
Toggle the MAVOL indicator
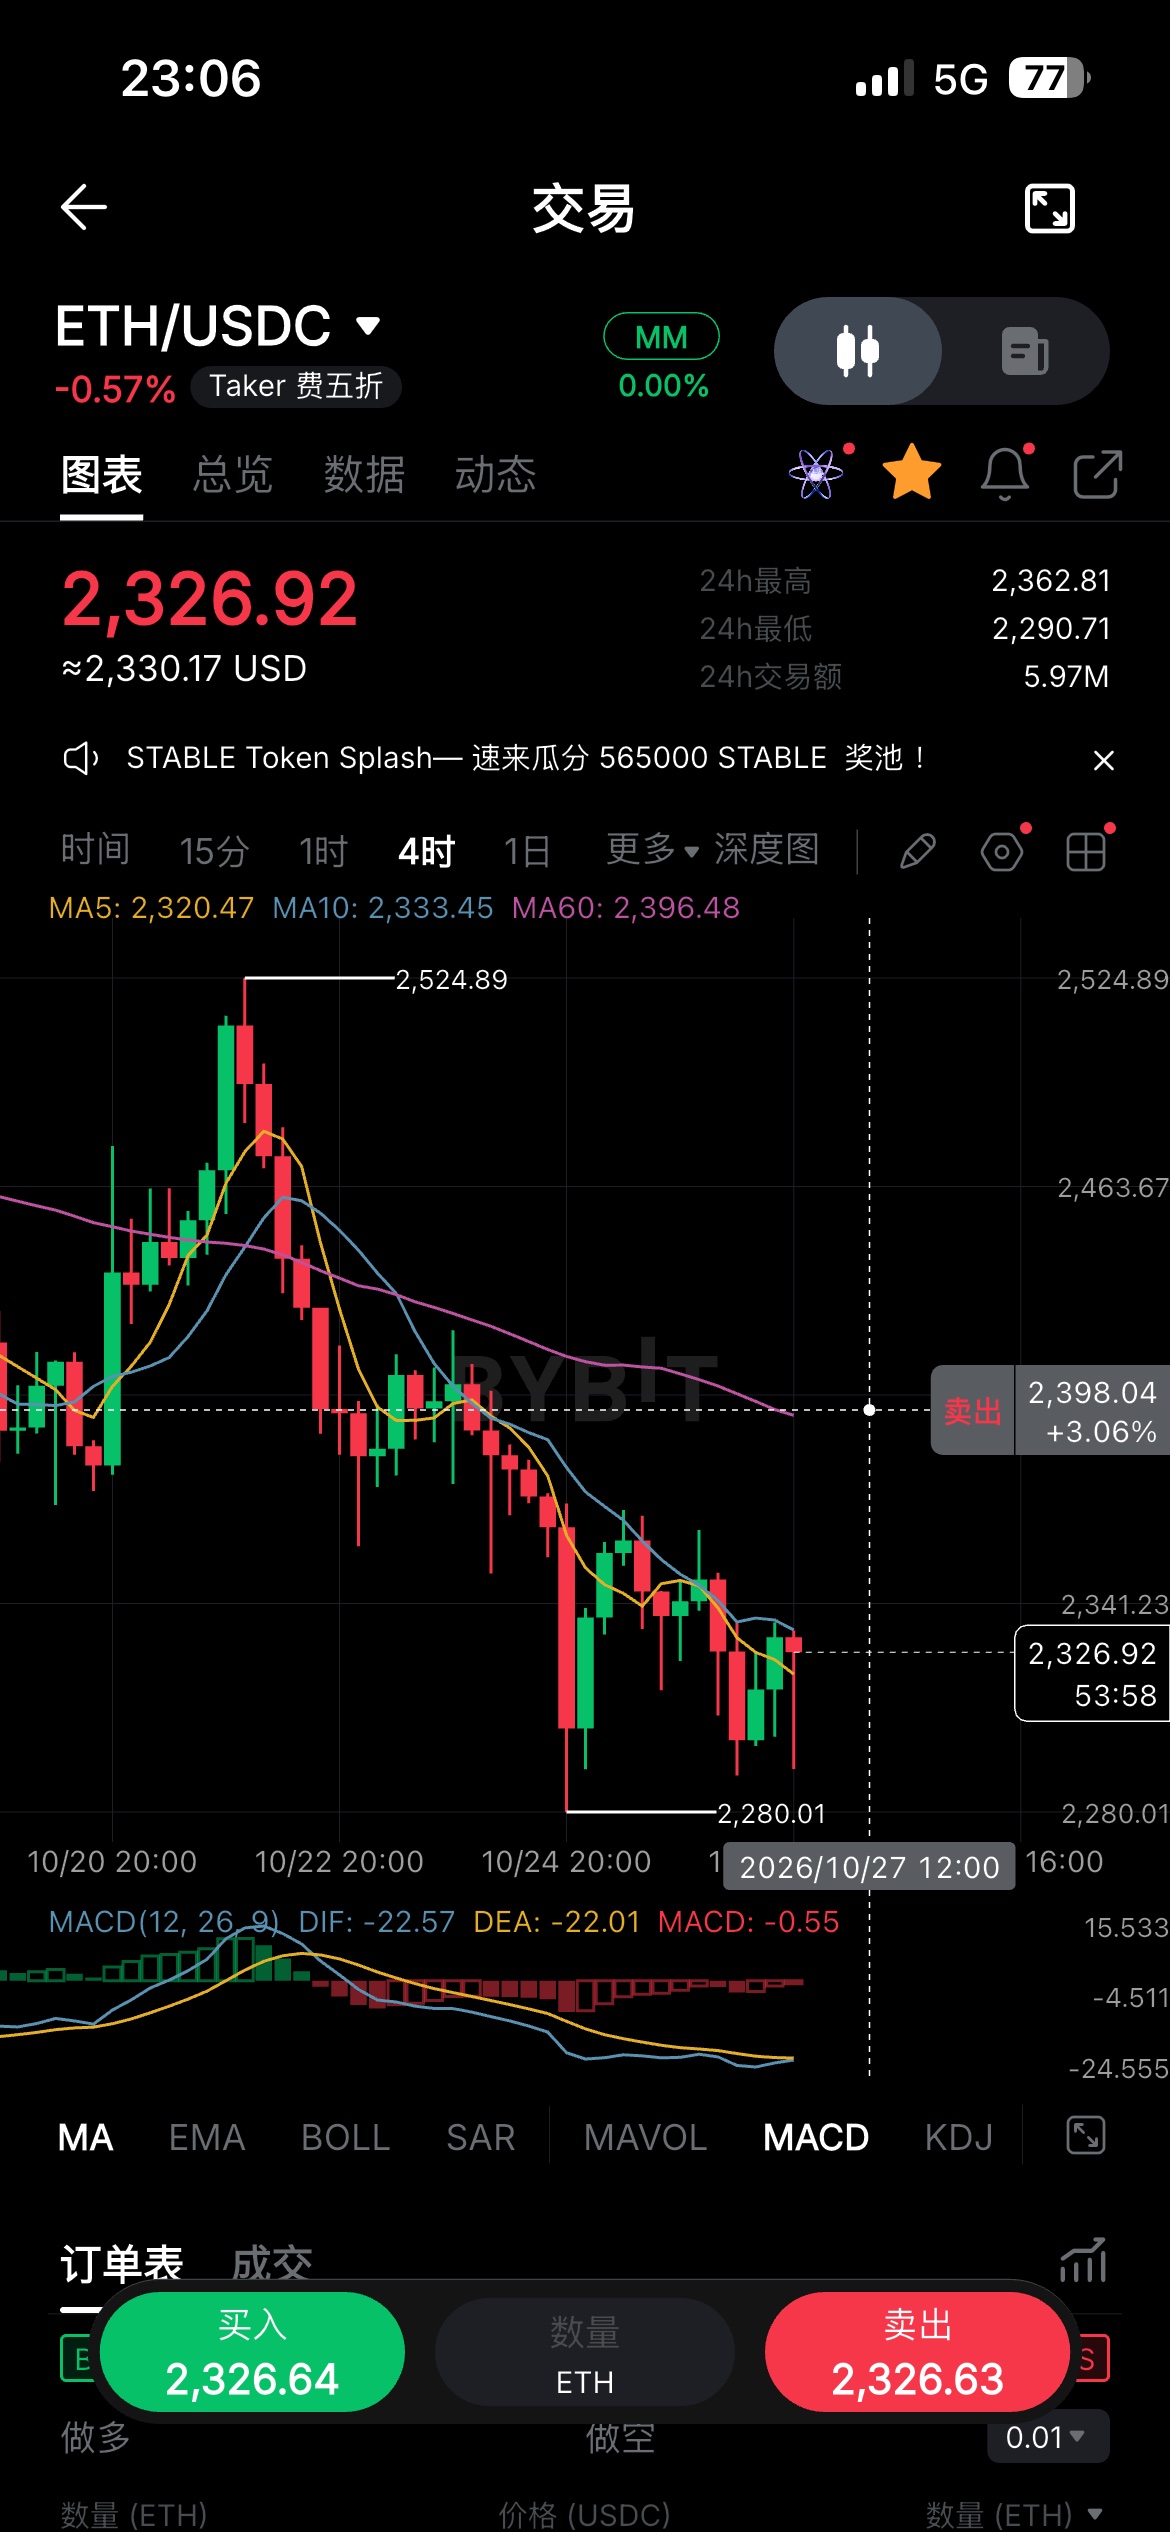646,2138
